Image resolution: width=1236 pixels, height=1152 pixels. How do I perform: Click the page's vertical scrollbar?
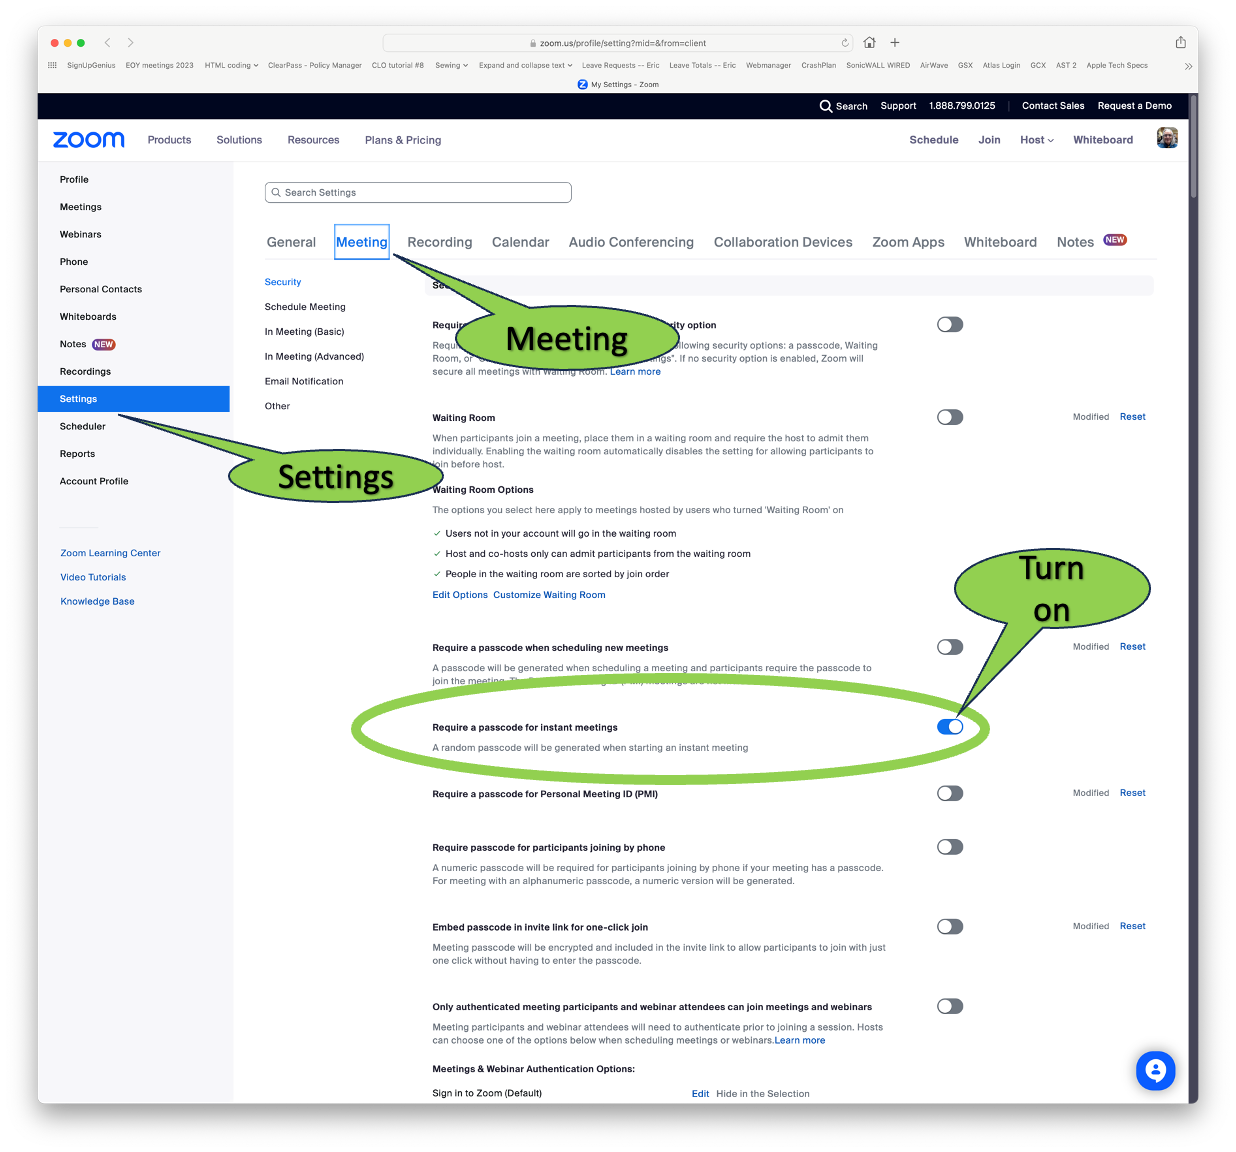click(1193, 148)
